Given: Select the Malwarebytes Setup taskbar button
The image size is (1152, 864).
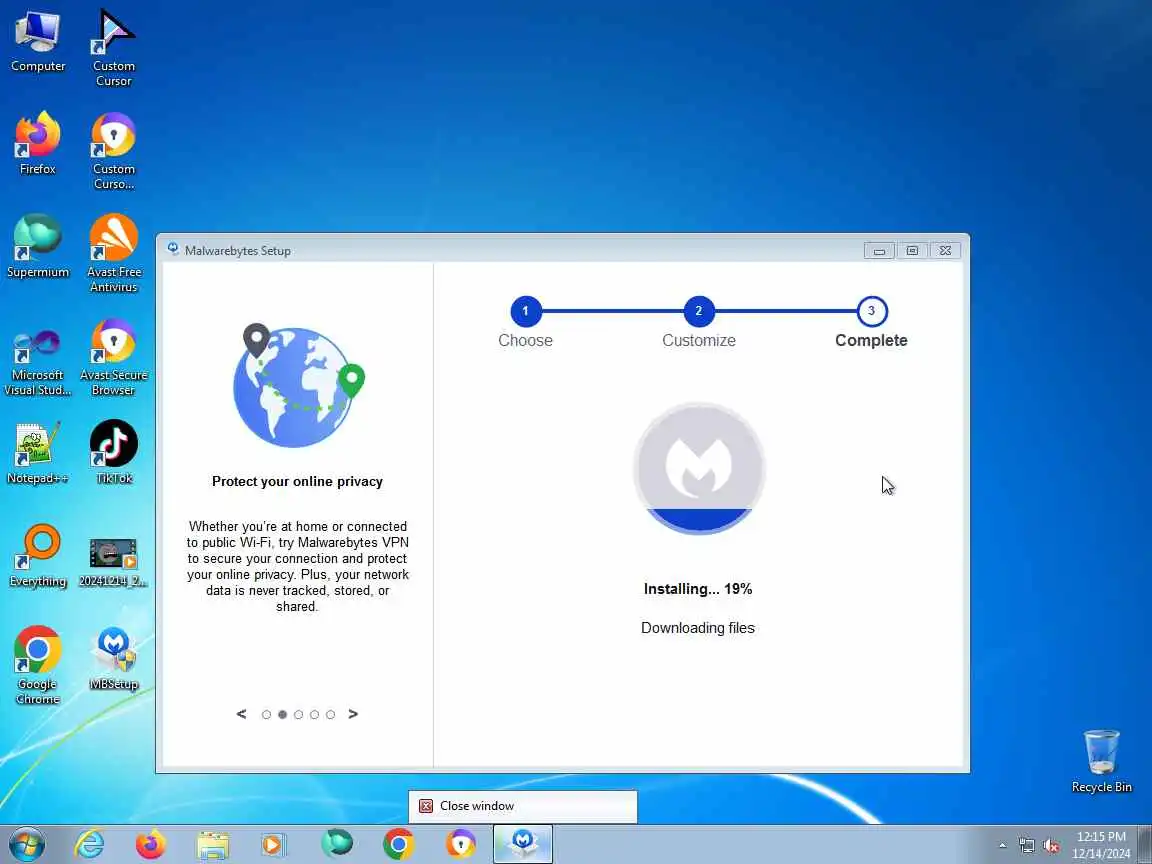Looking at the screenshot, I should (x=522, y=844).
